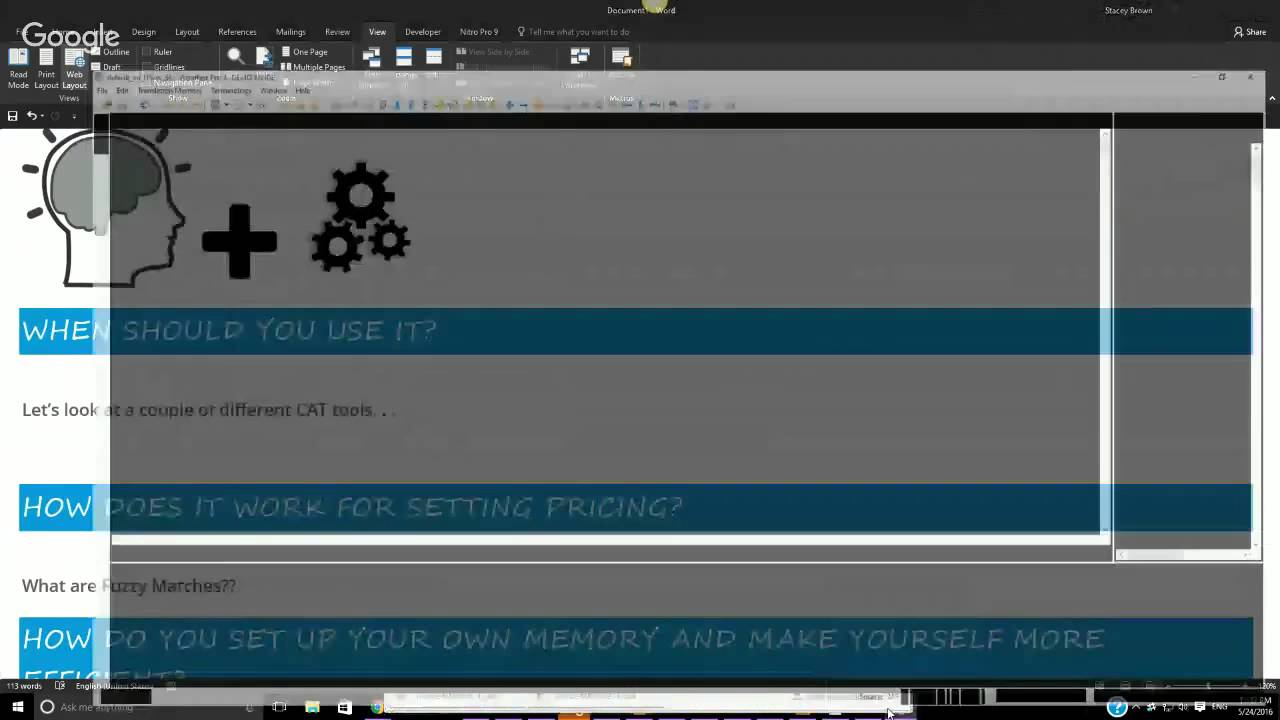1280x720 pixels.
Task: Switch to Read Mode view
Action: 18,67
